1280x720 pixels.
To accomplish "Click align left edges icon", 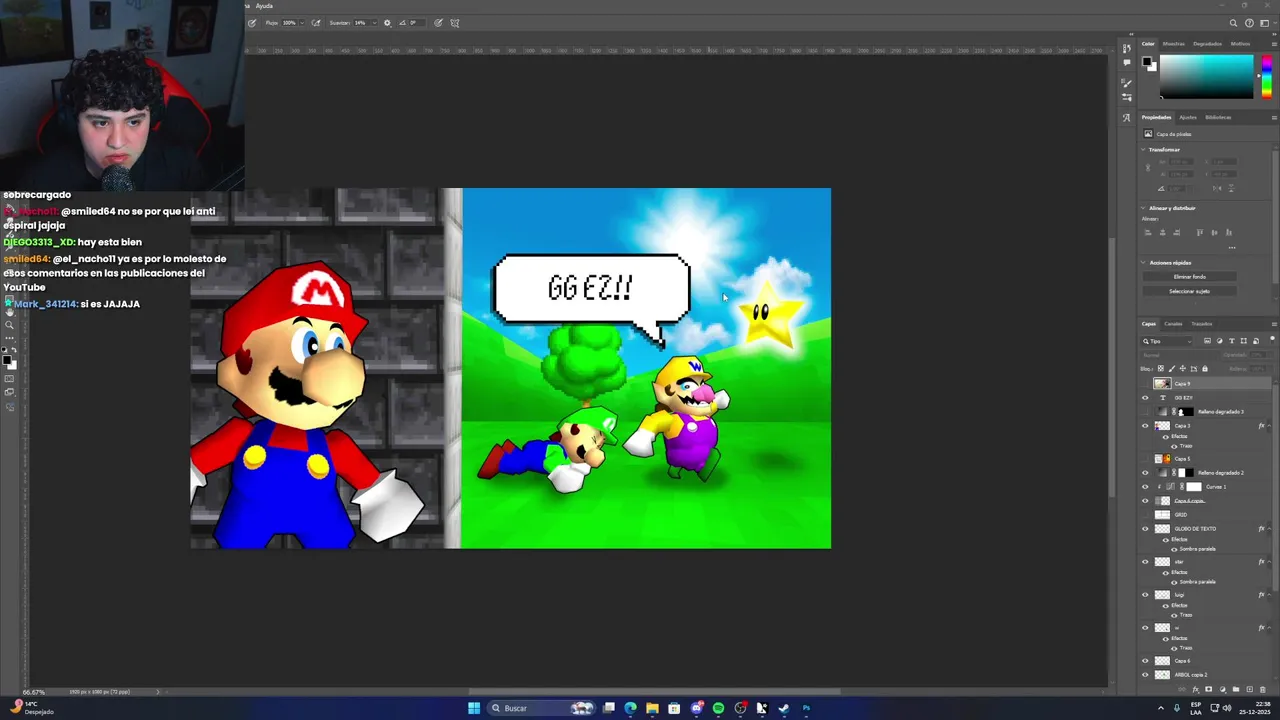I will click(1148, 233).
